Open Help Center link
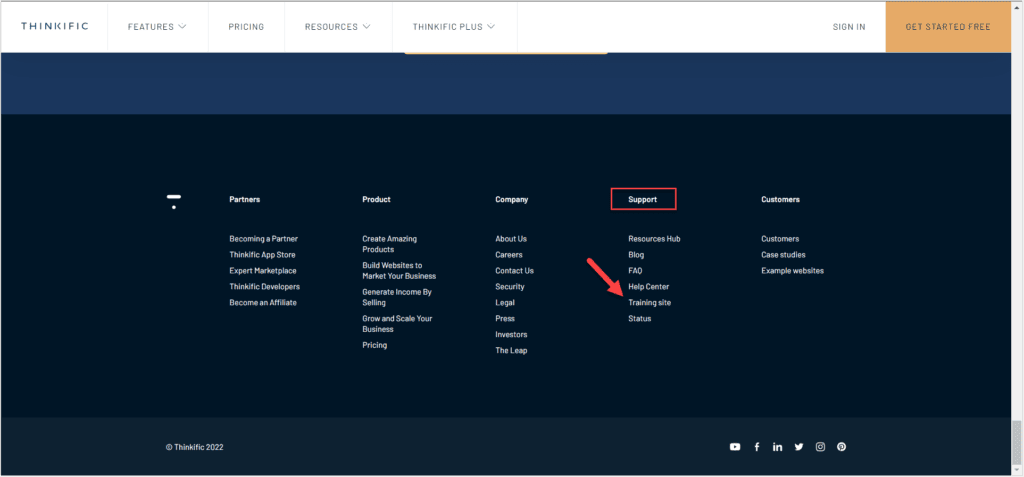 coord(648,287)
